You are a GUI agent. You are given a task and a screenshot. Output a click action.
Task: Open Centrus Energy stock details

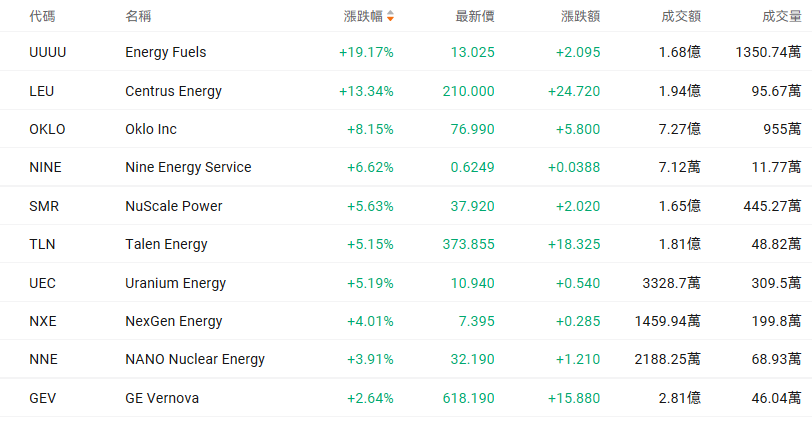[173, 91]
